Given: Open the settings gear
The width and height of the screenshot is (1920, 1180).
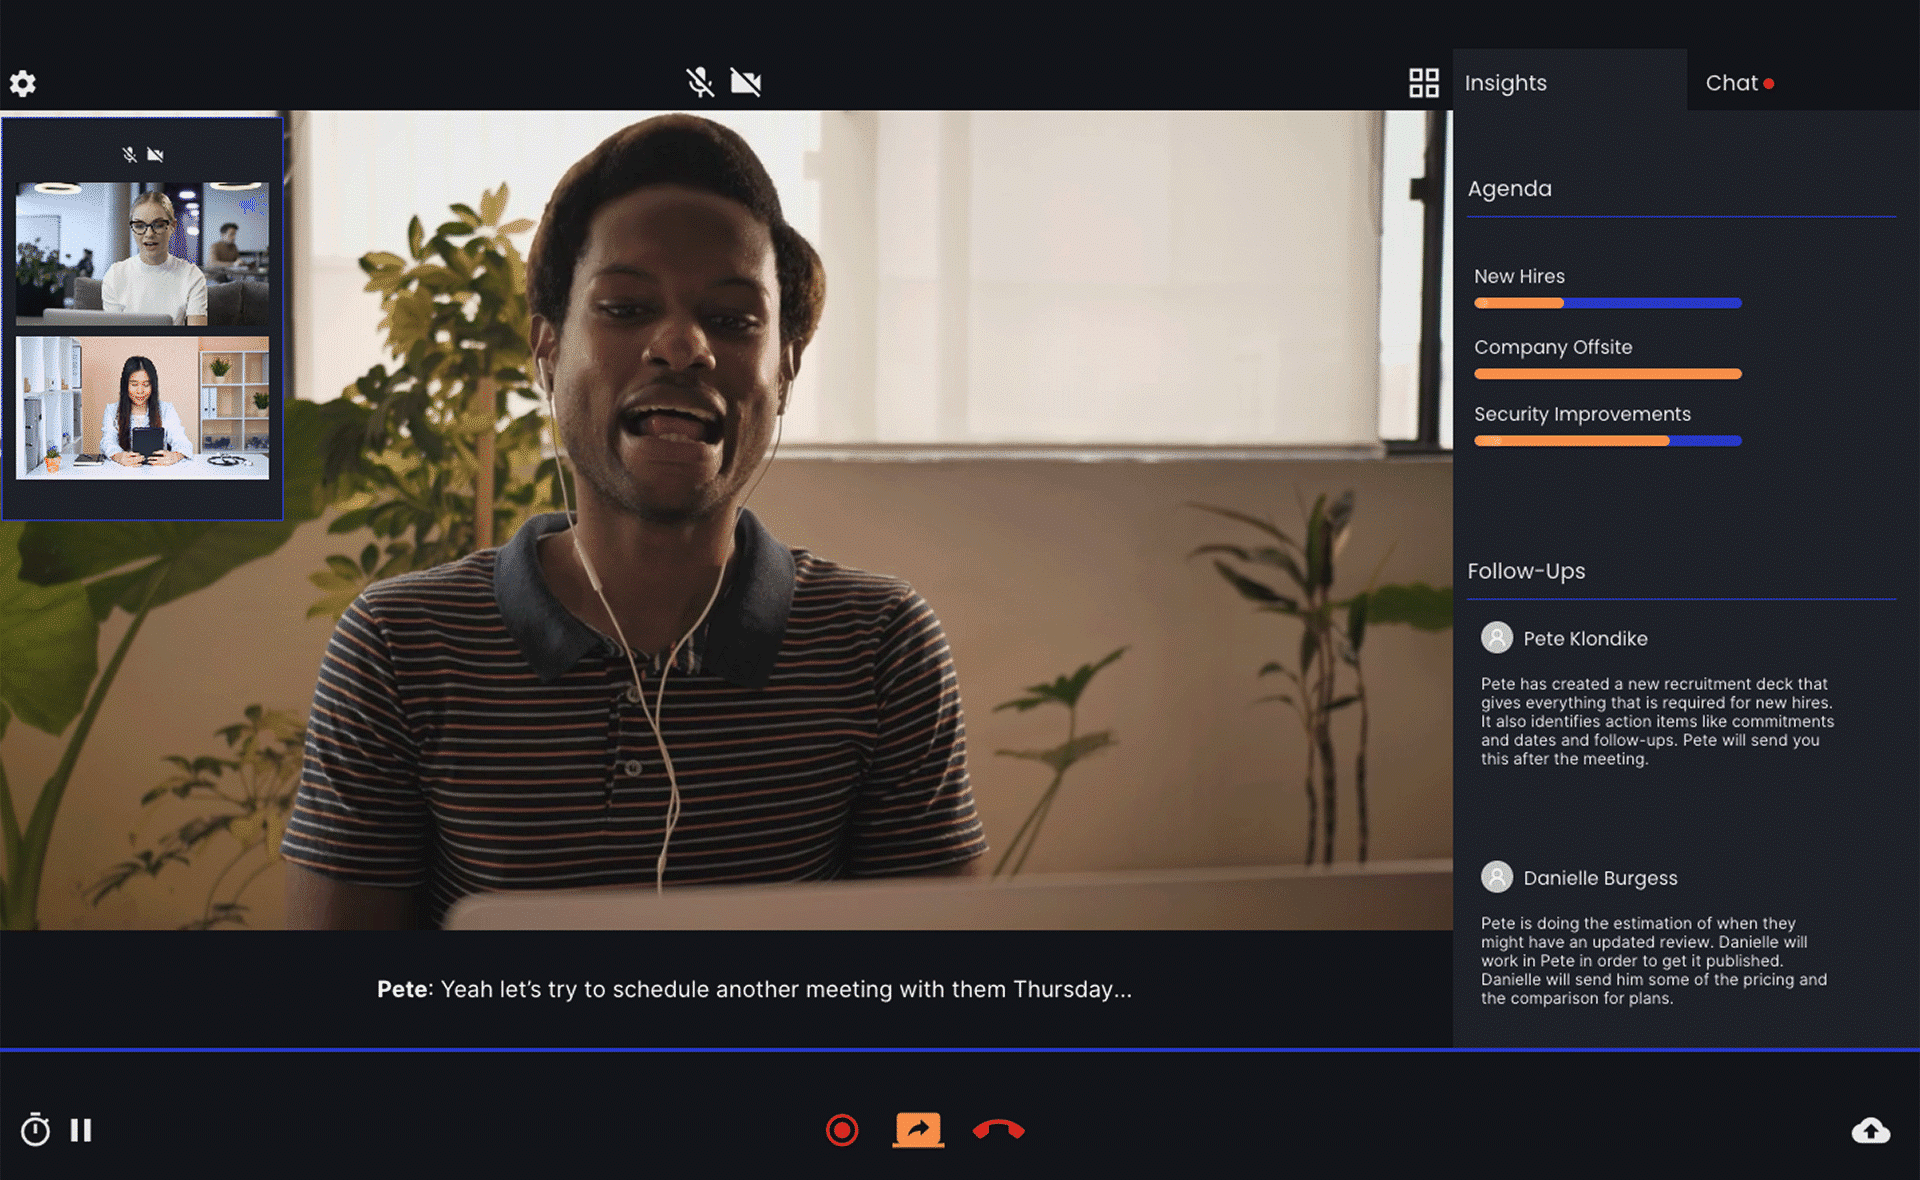Looking at the screenshot, I should pyautogui.click(x=23, y=83).
